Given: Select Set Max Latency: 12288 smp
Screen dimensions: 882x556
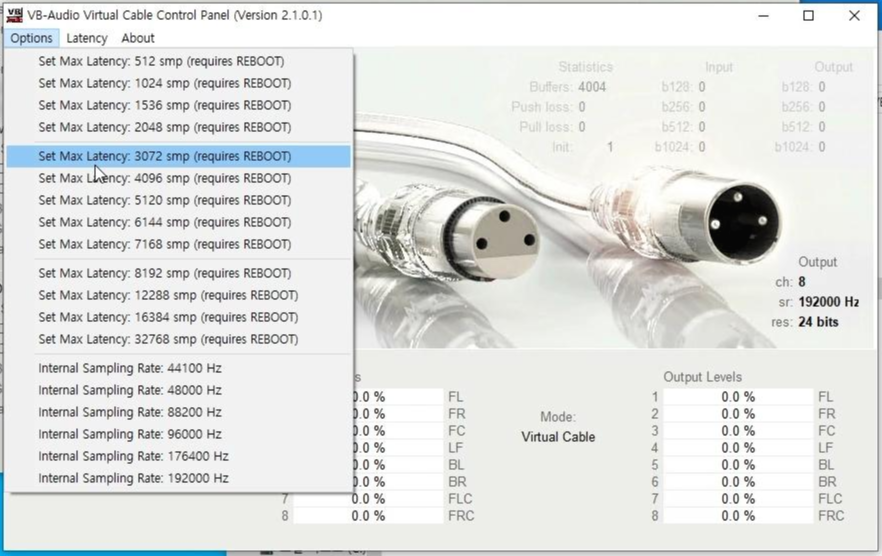Looking at the screenshot, I should [x=178, y=295].
